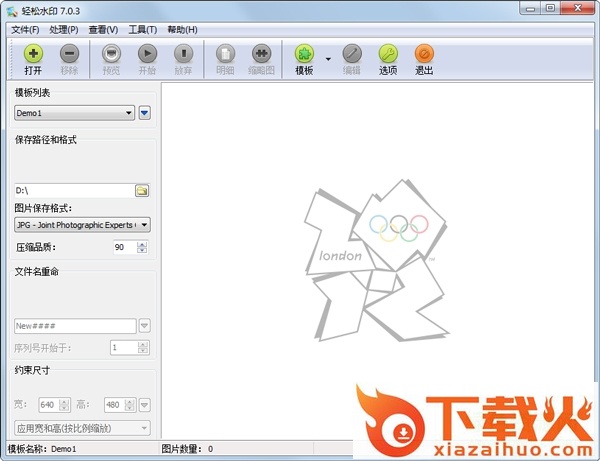Click the D:\ save path input field

[x=73, y=190]
